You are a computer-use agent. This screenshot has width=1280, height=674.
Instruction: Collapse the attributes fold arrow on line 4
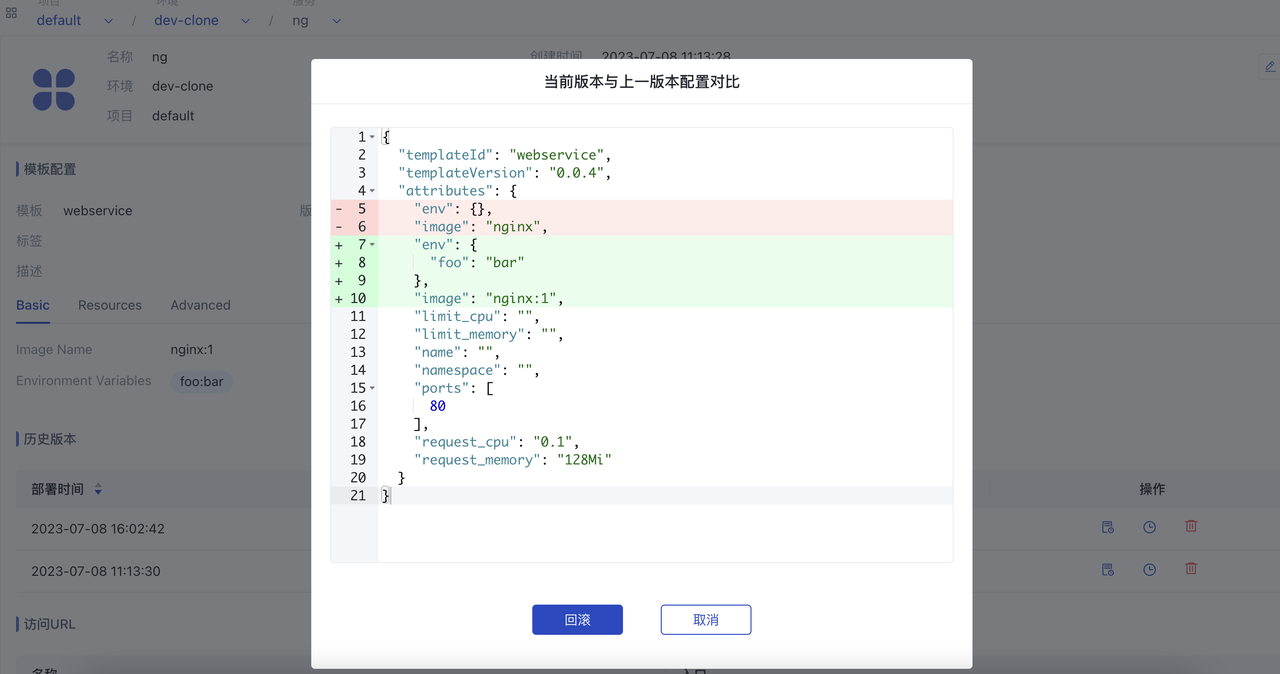pos(372,191)
